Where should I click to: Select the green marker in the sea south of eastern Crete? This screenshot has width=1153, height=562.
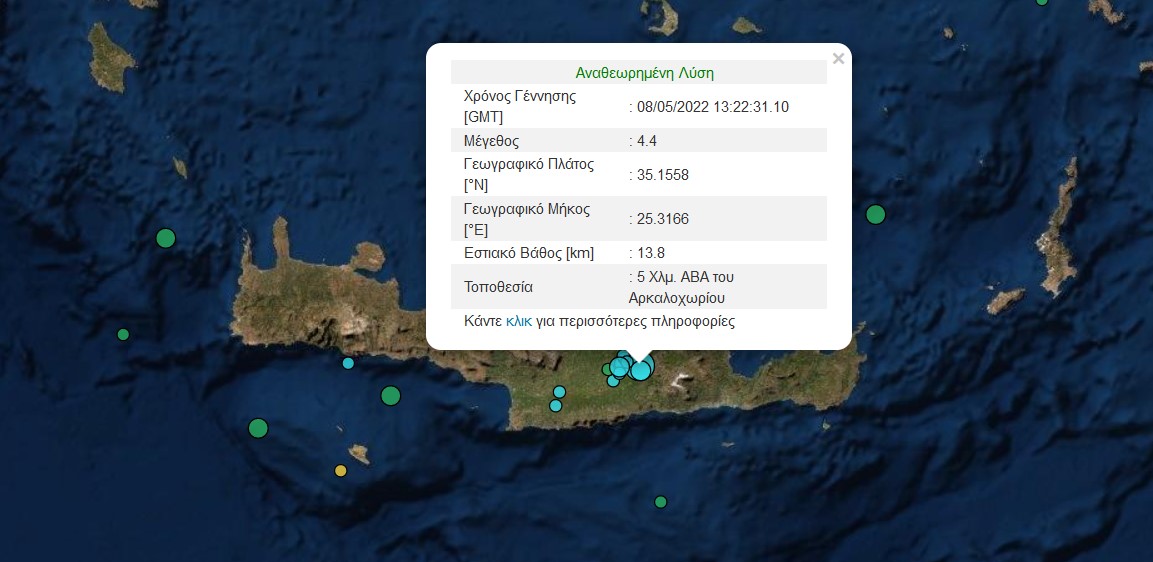(x=660, y=502)
